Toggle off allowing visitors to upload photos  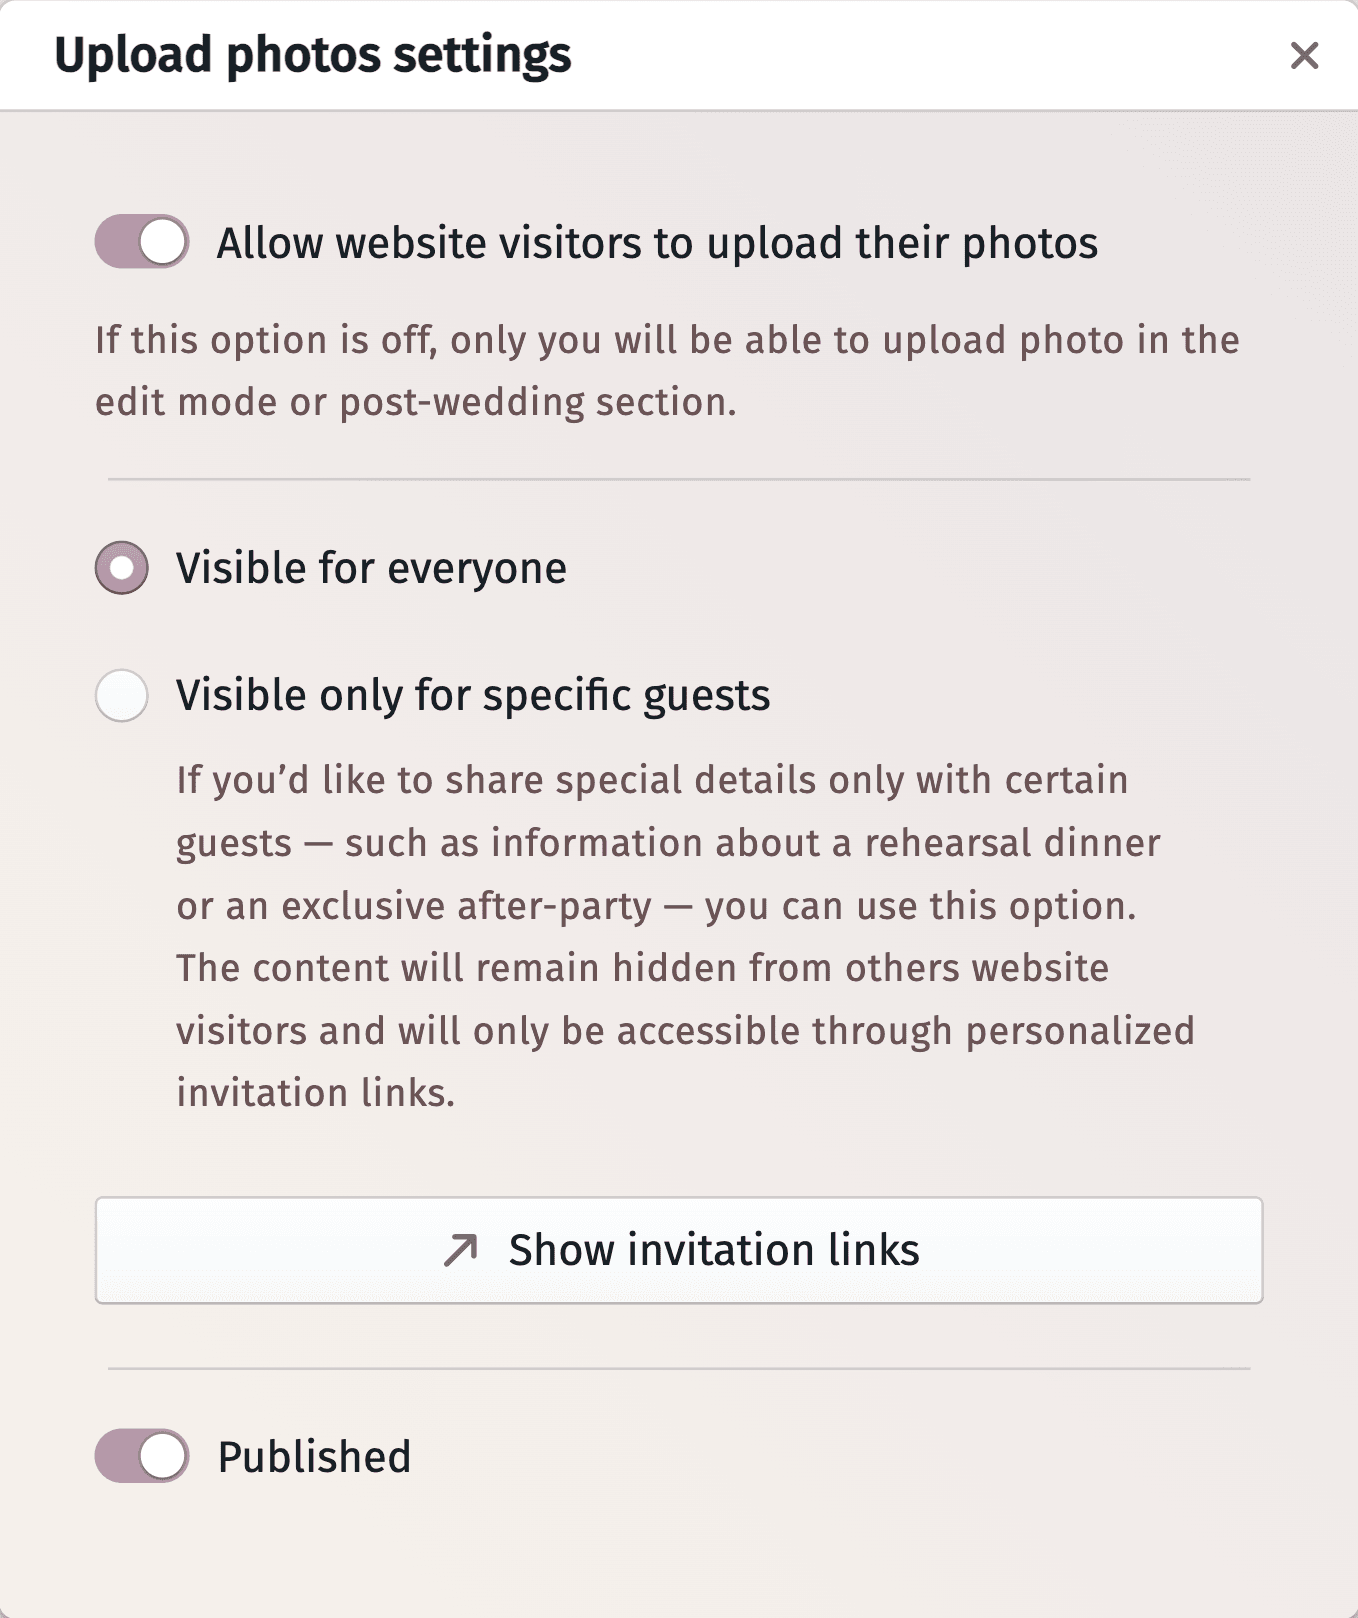click(x=142, y=242)
